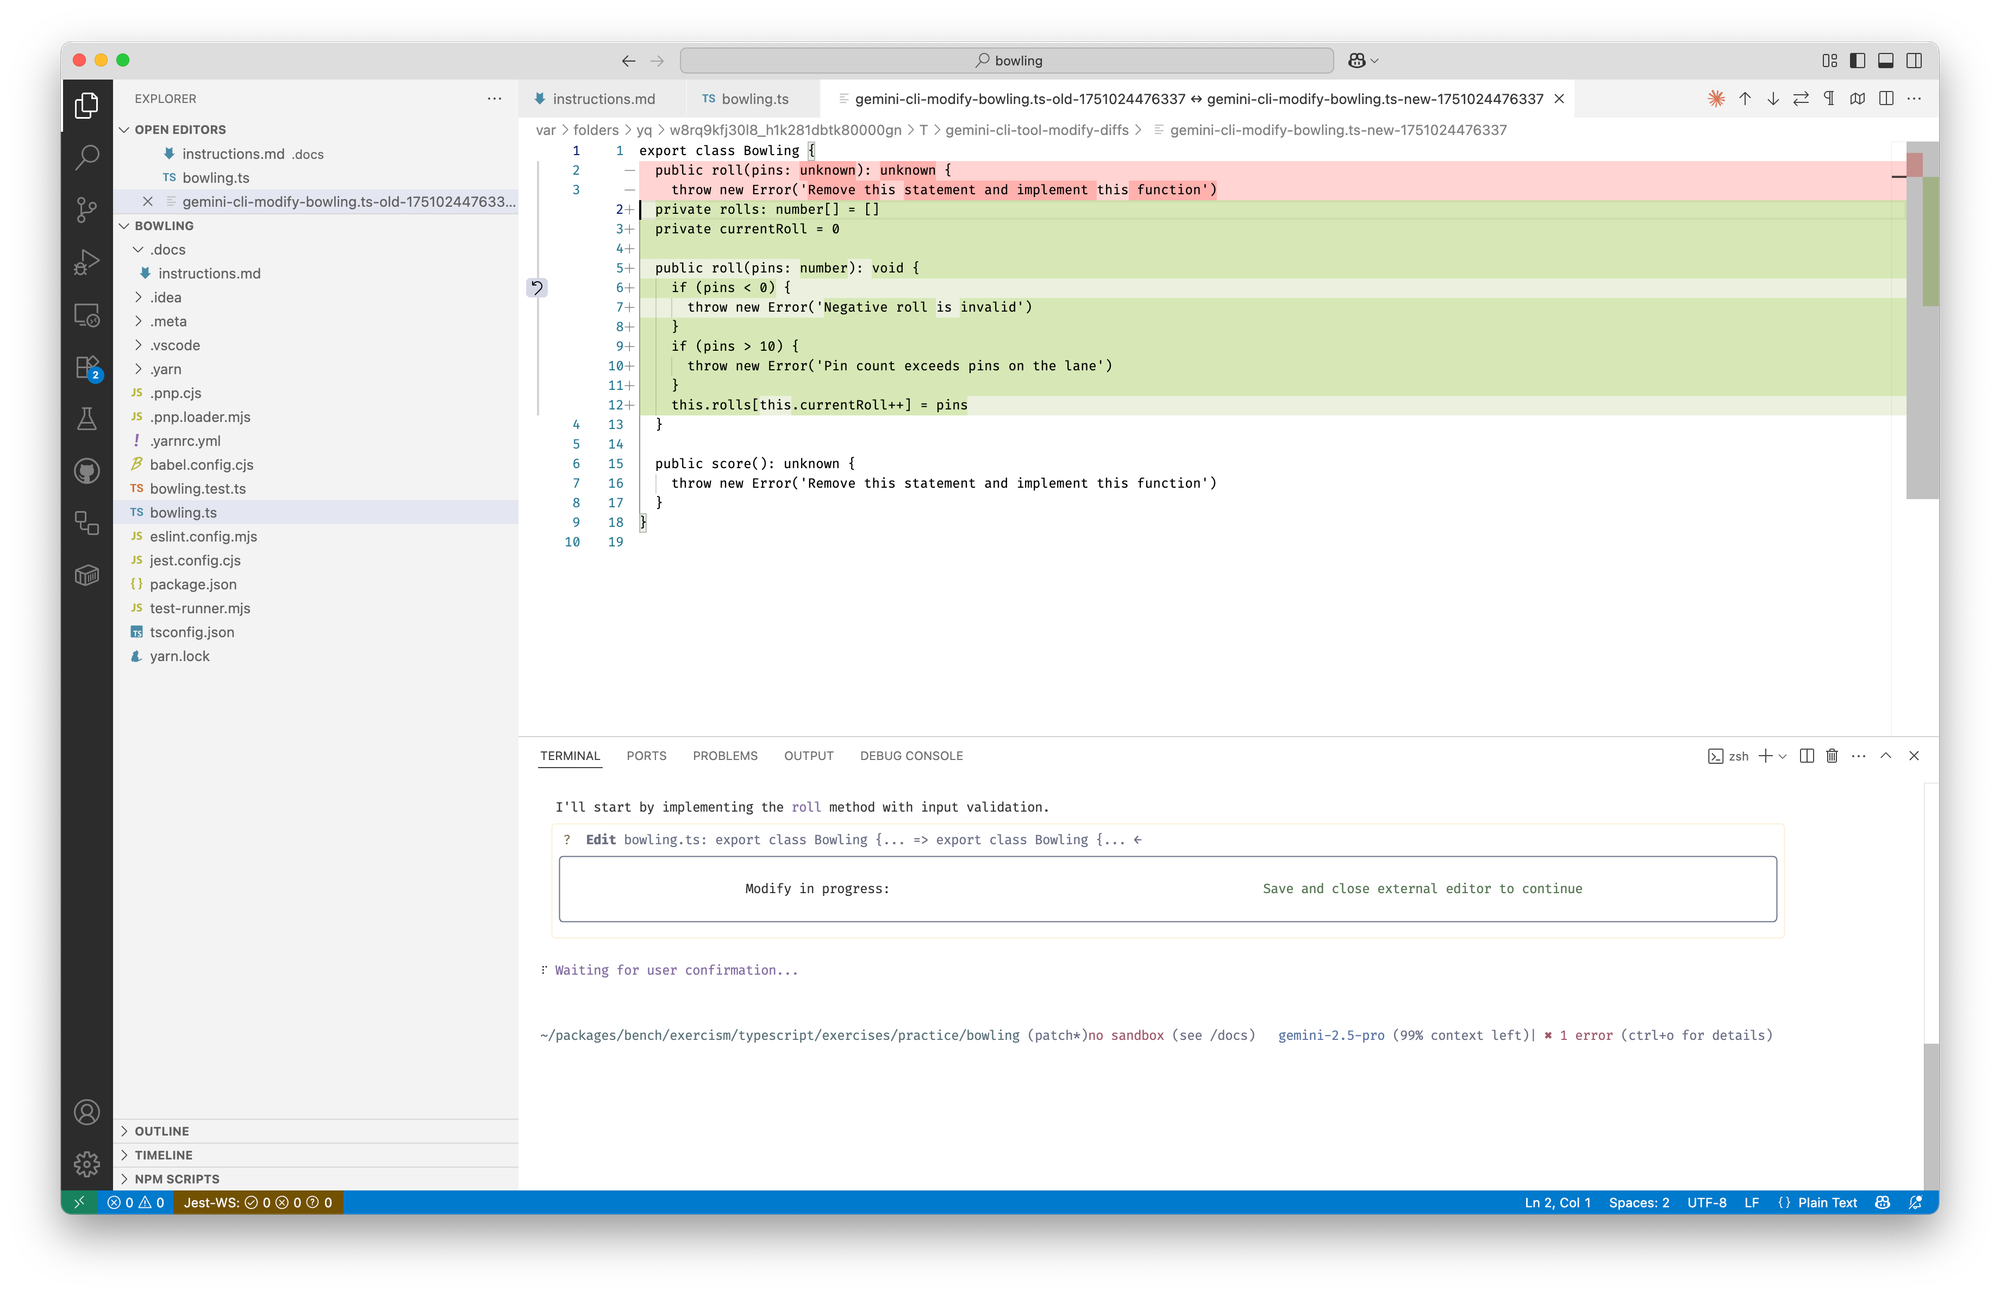
Task: Create a new terminal with plus
Action: [x=1766, y=756]
